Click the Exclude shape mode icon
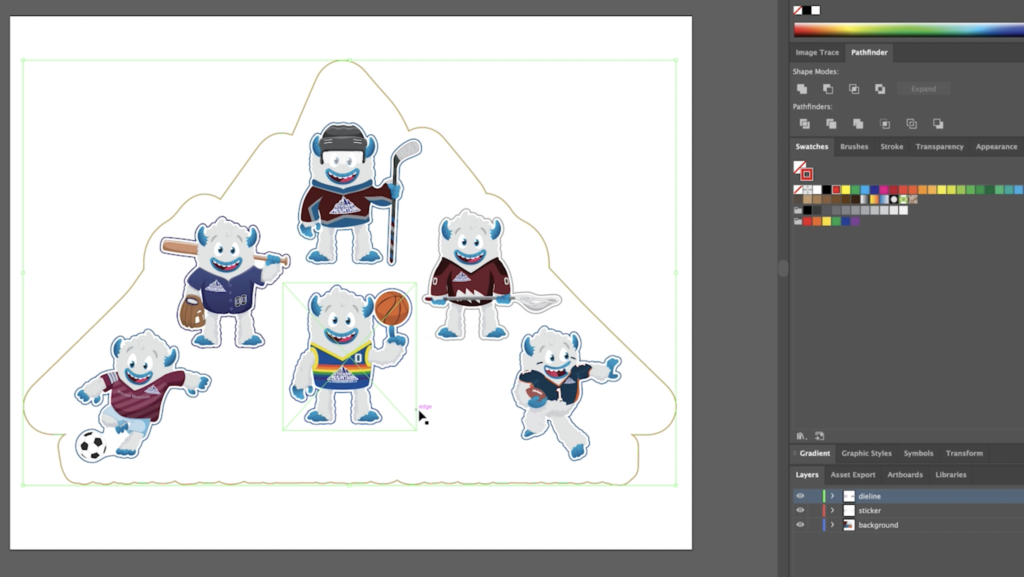Screen dimensions: 1024x577 click(x=880, y=89)
